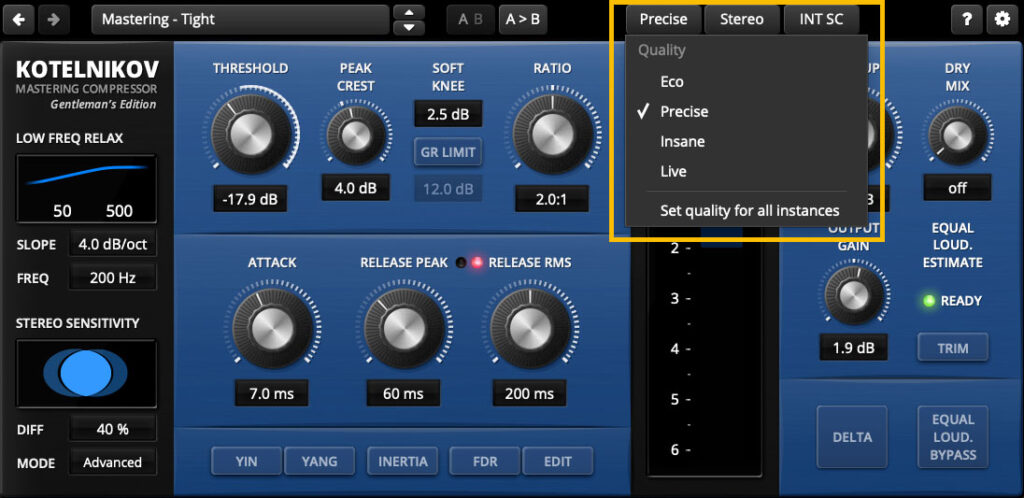Select next preset with down arrow

[x=409, y=27]
